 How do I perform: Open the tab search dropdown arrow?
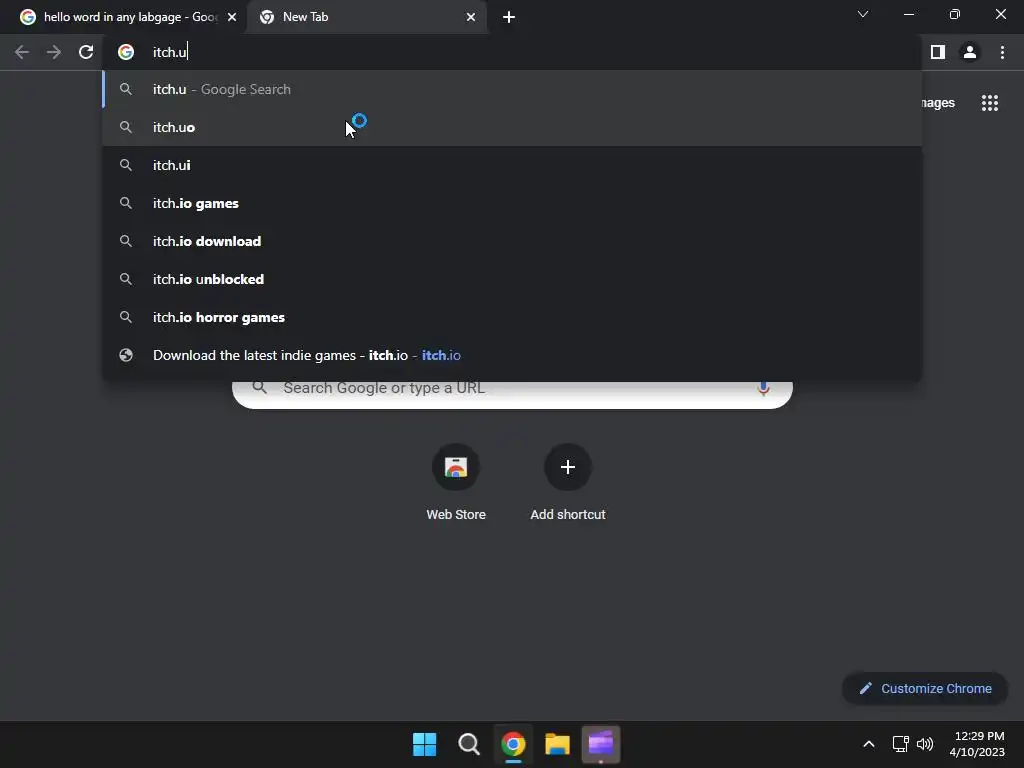(x=863, y=14)
